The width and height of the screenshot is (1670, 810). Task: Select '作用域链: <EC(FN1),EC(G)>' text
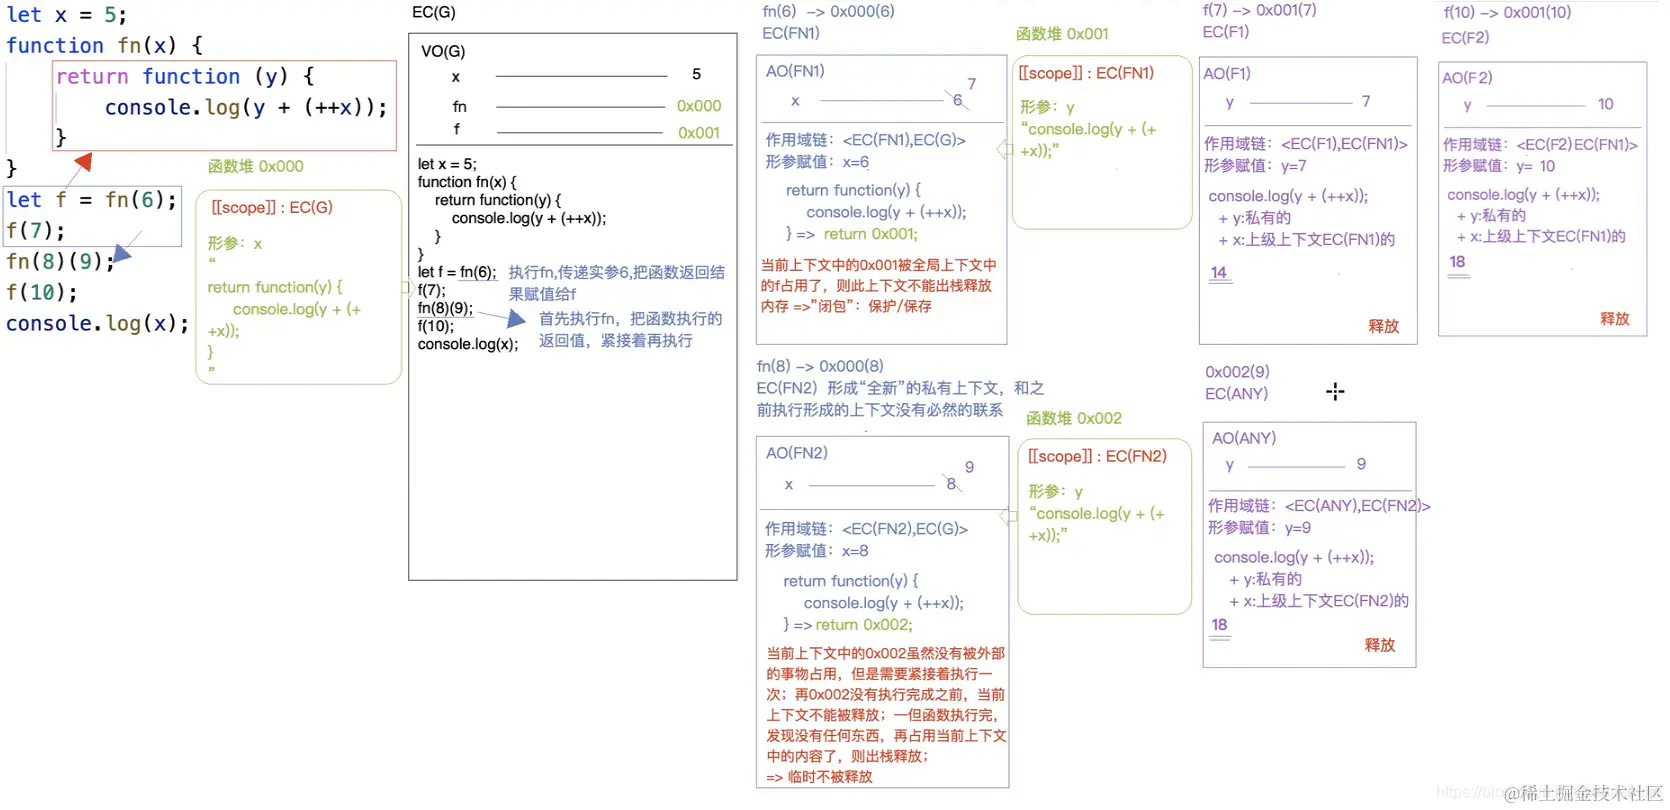point(865,141)
